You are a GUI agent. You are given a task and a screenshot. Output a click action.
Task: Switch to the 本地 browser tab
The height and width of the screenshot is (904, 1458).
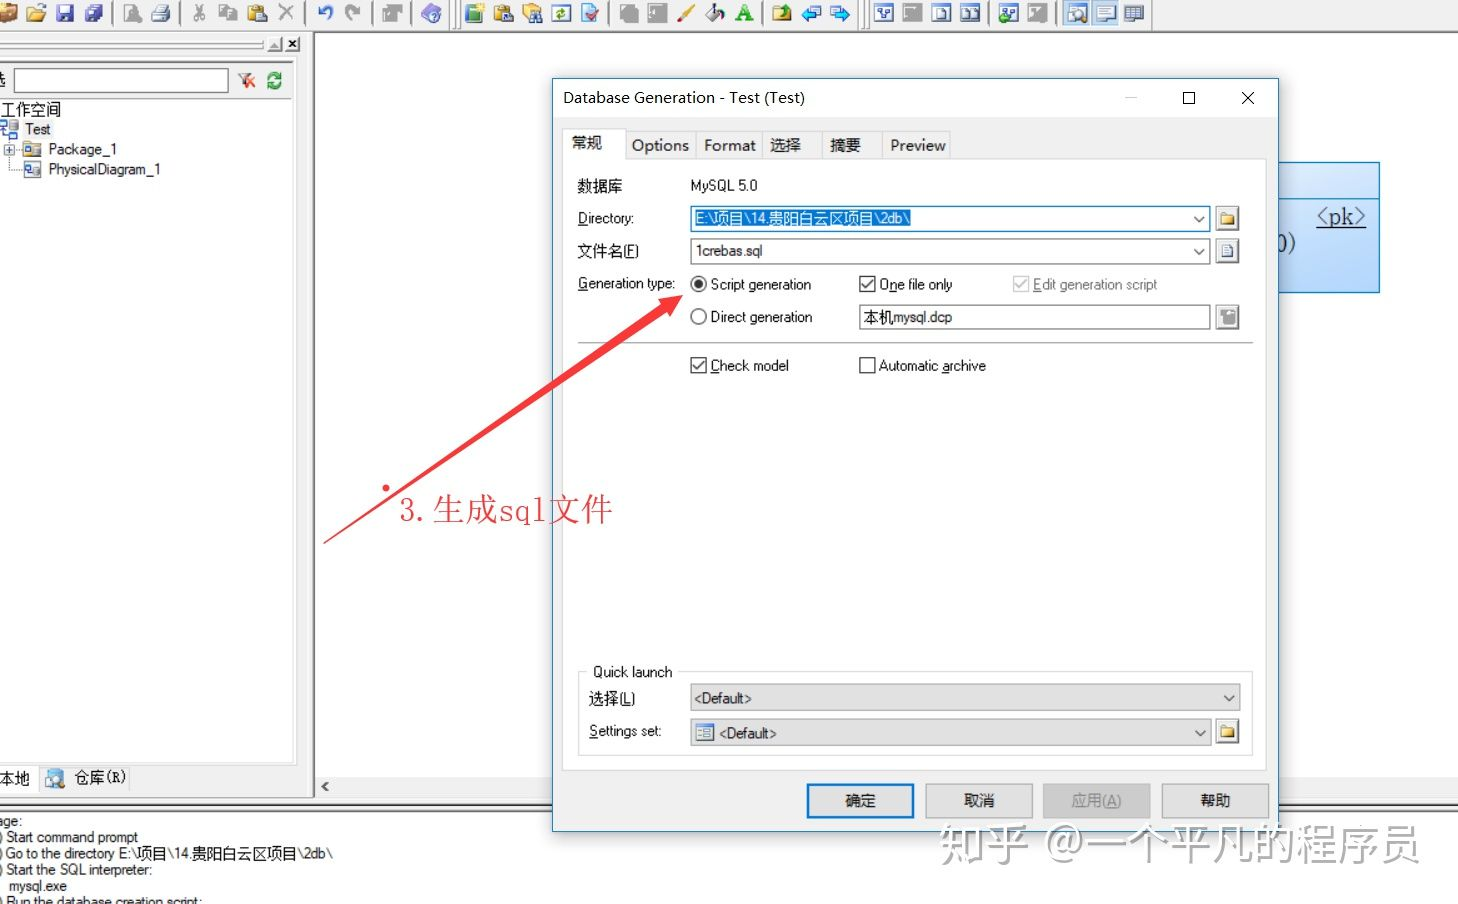(16, 779)
